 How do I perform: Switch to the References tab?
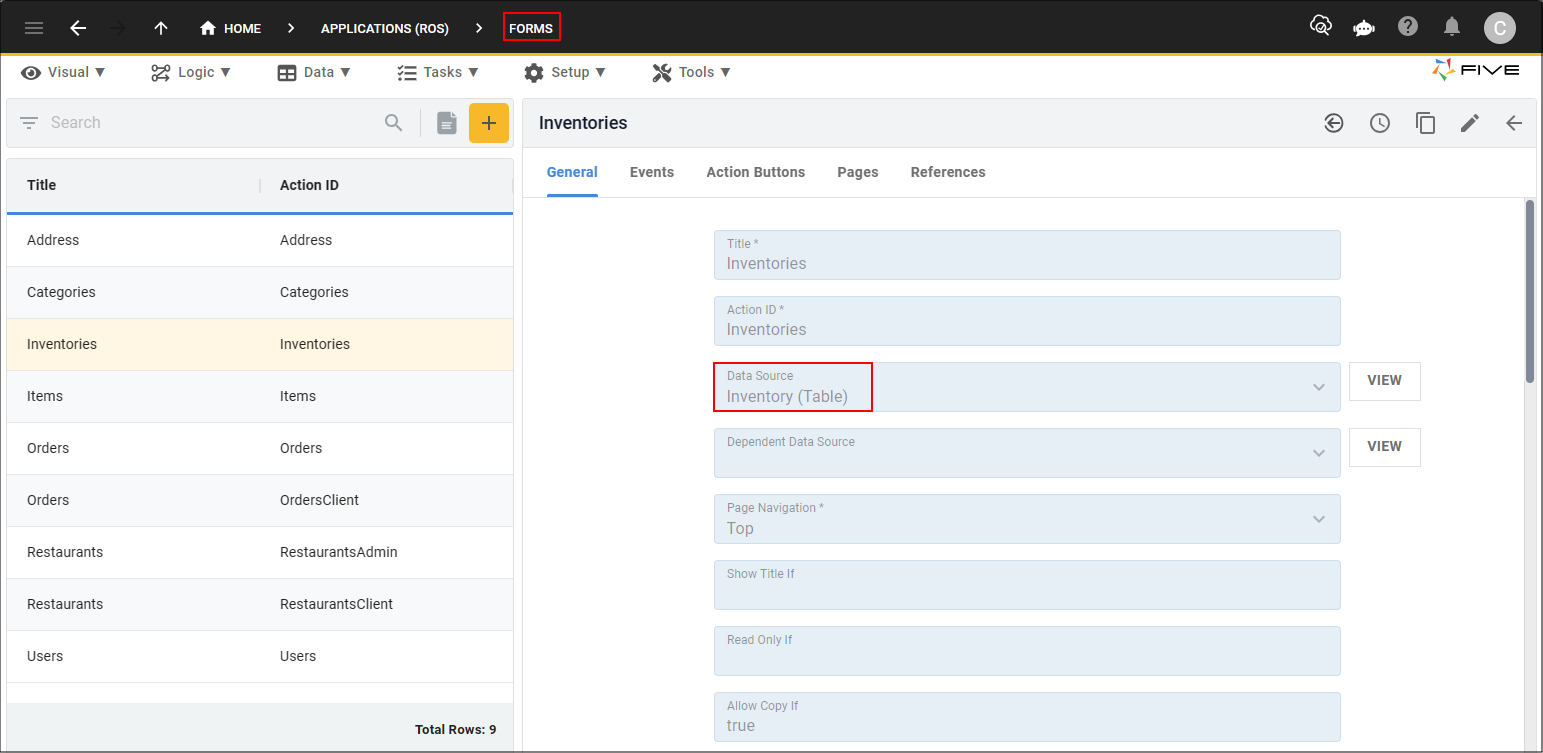pyautogui.click(x=948, y=172)
